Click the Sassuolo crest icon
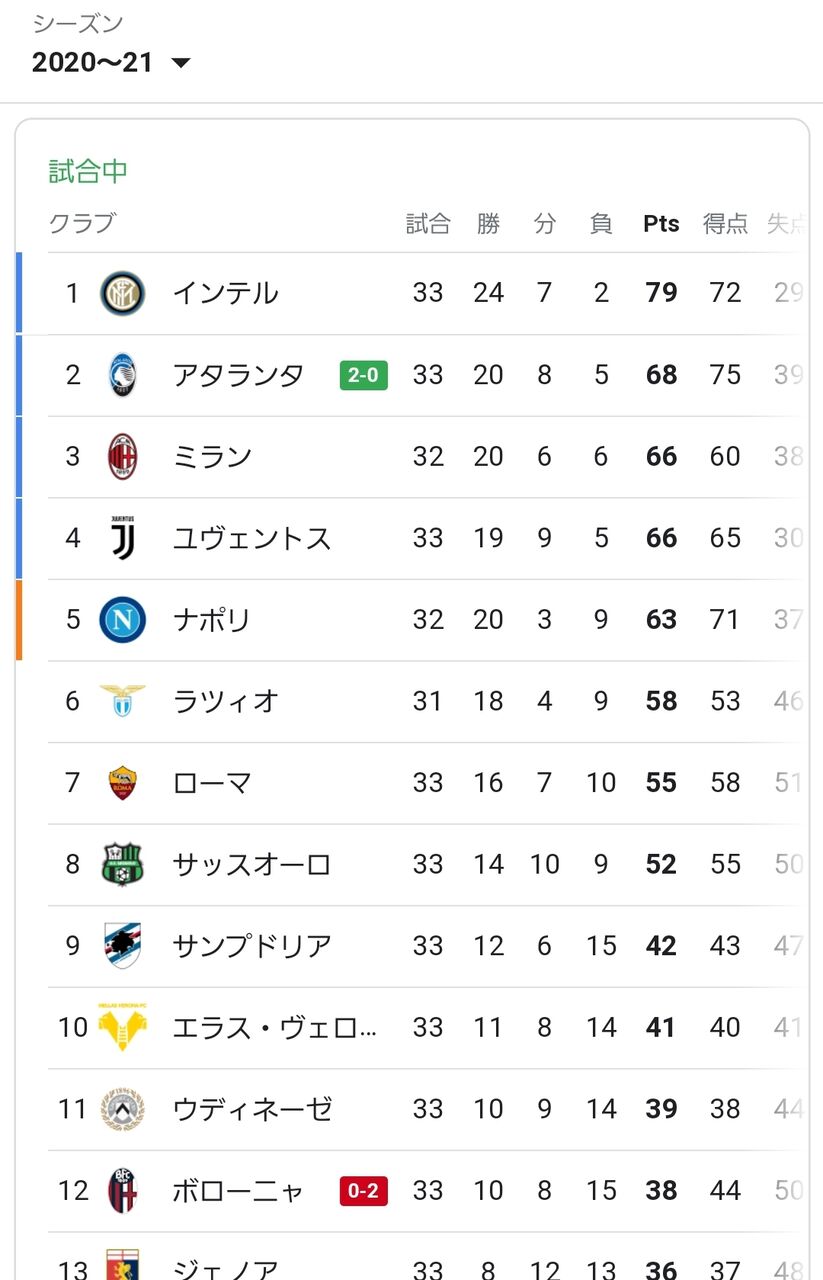 pyautogui.click(x=123, y=864)
